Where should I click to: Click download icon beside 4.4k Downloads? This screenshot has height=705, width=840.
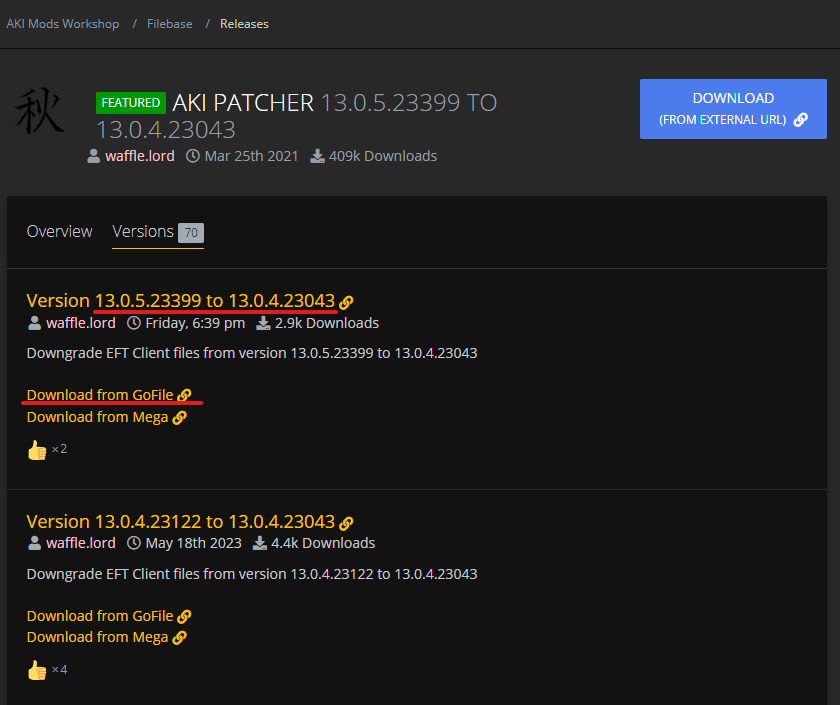(260, 543)
